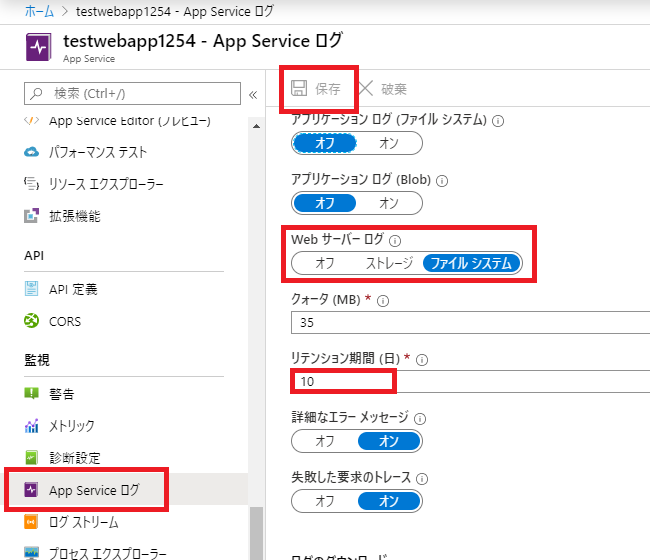The image size is (650, 560).
Task: Focus the 検索 (Ctrl+/) search box
Action: (132, 93)
